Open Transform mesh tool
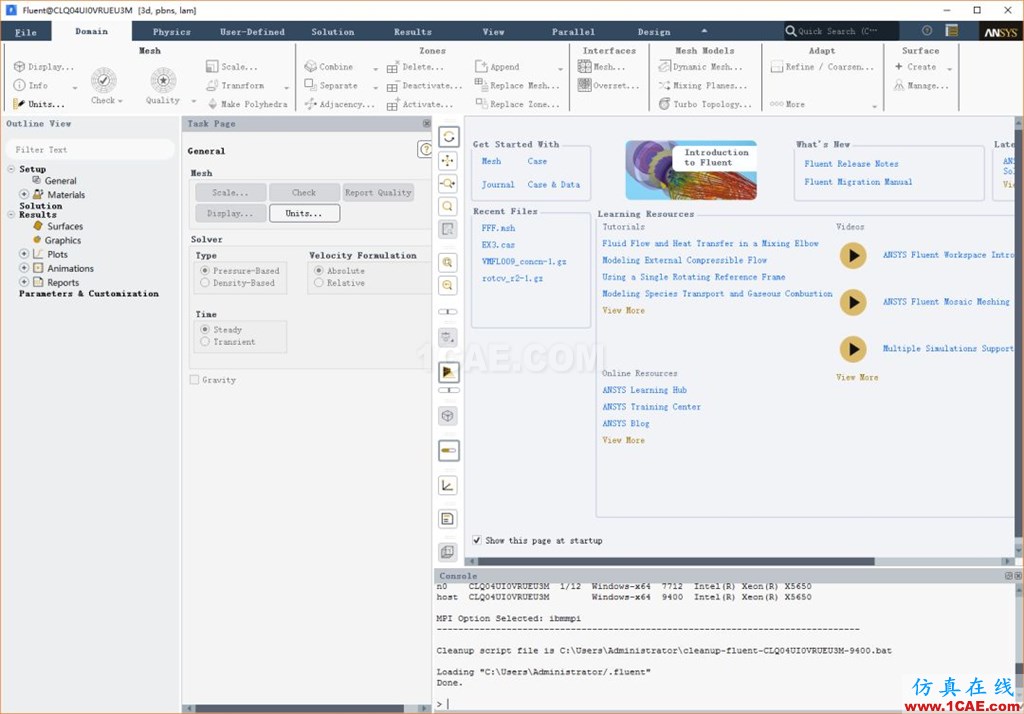 click(235, 86)
